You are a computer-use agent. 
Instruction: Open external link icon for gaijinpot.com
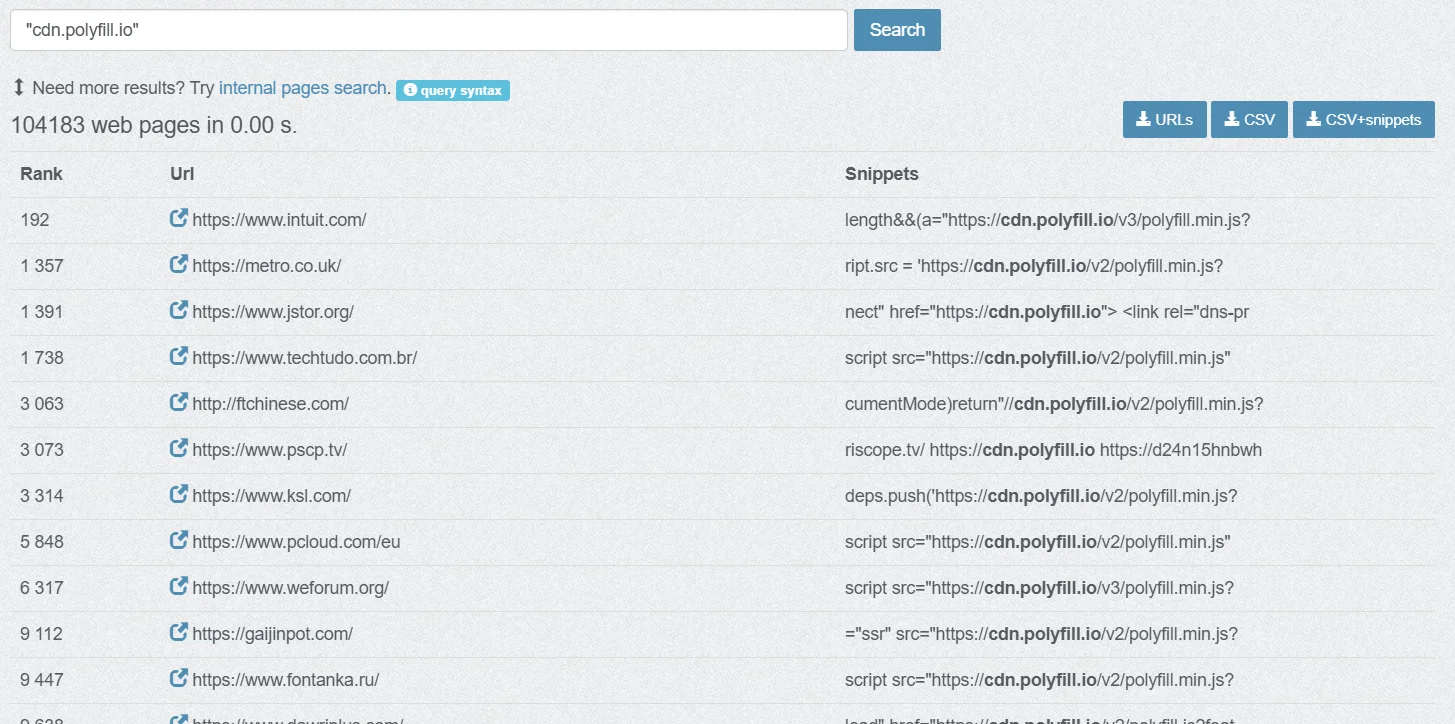point(179,632)
